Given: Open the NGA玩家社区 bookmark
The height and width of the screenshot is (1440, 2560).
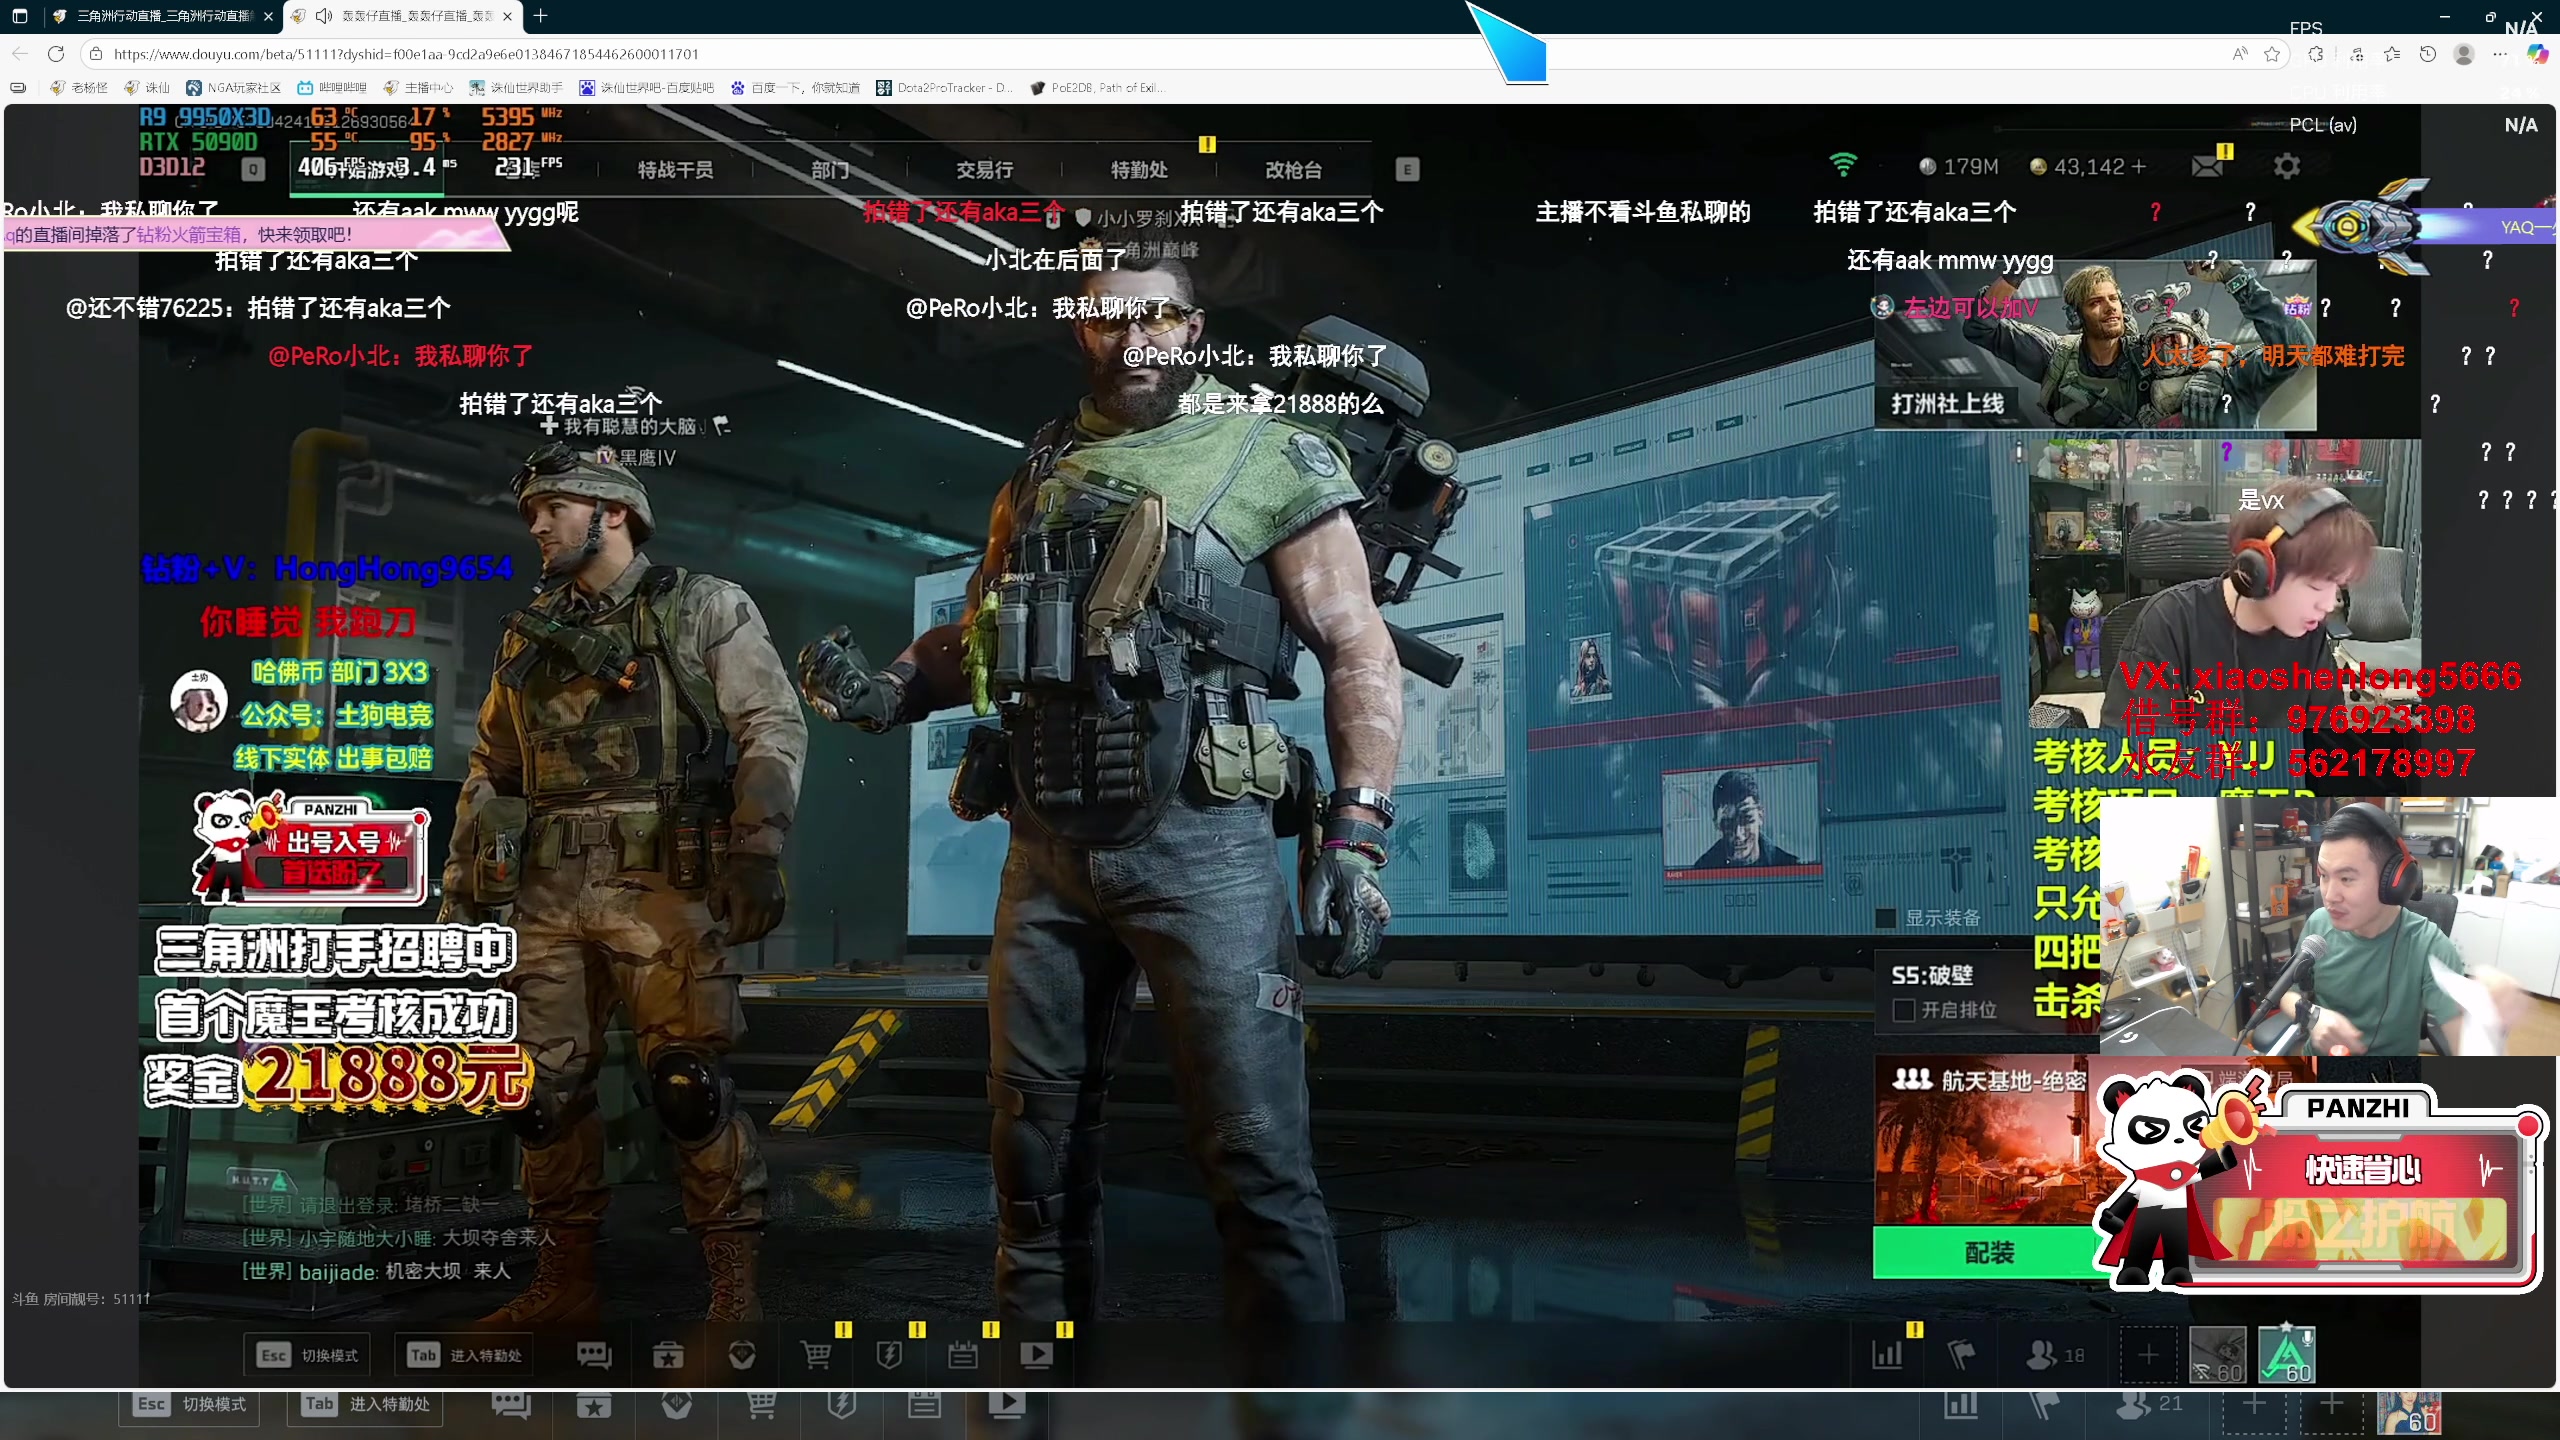Looking at the screenshot, I should pos(234,88).
